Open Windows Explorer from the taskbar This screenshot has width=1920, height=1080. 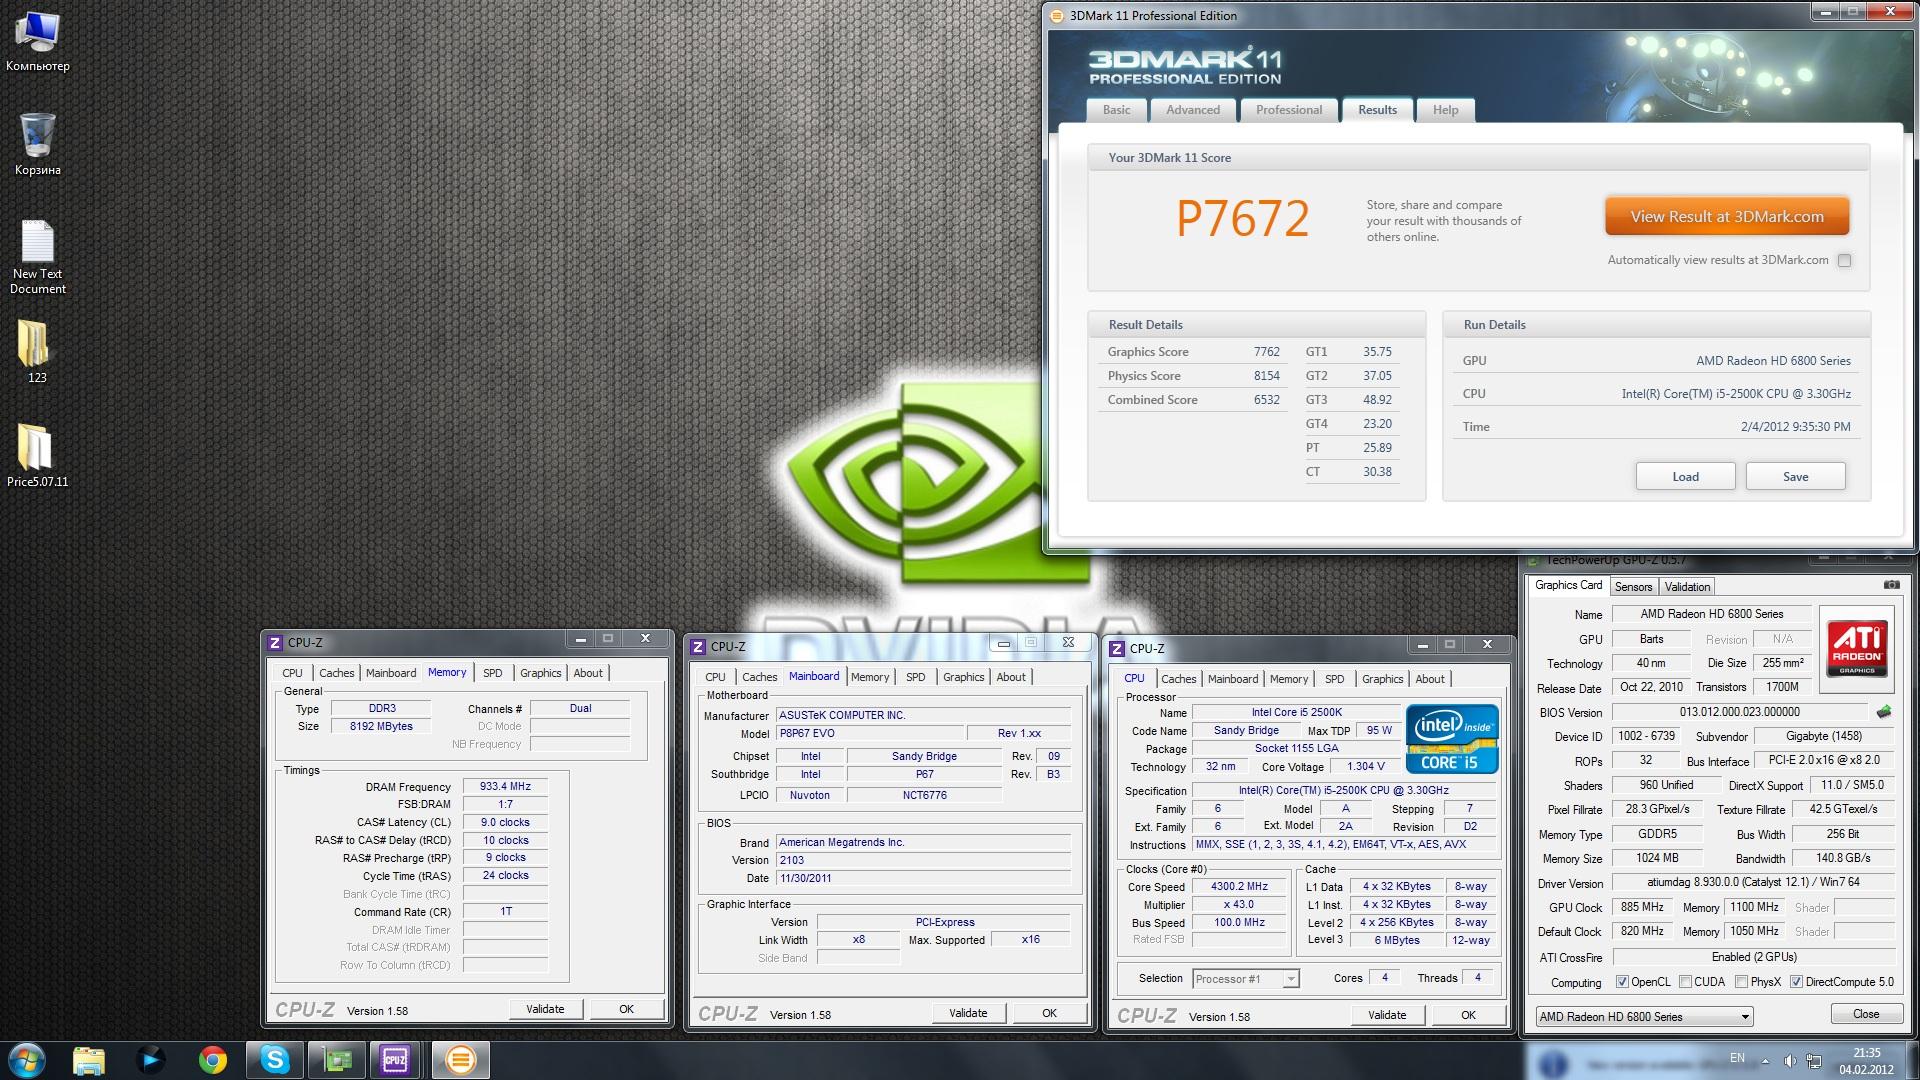[x=89, y=1060]
